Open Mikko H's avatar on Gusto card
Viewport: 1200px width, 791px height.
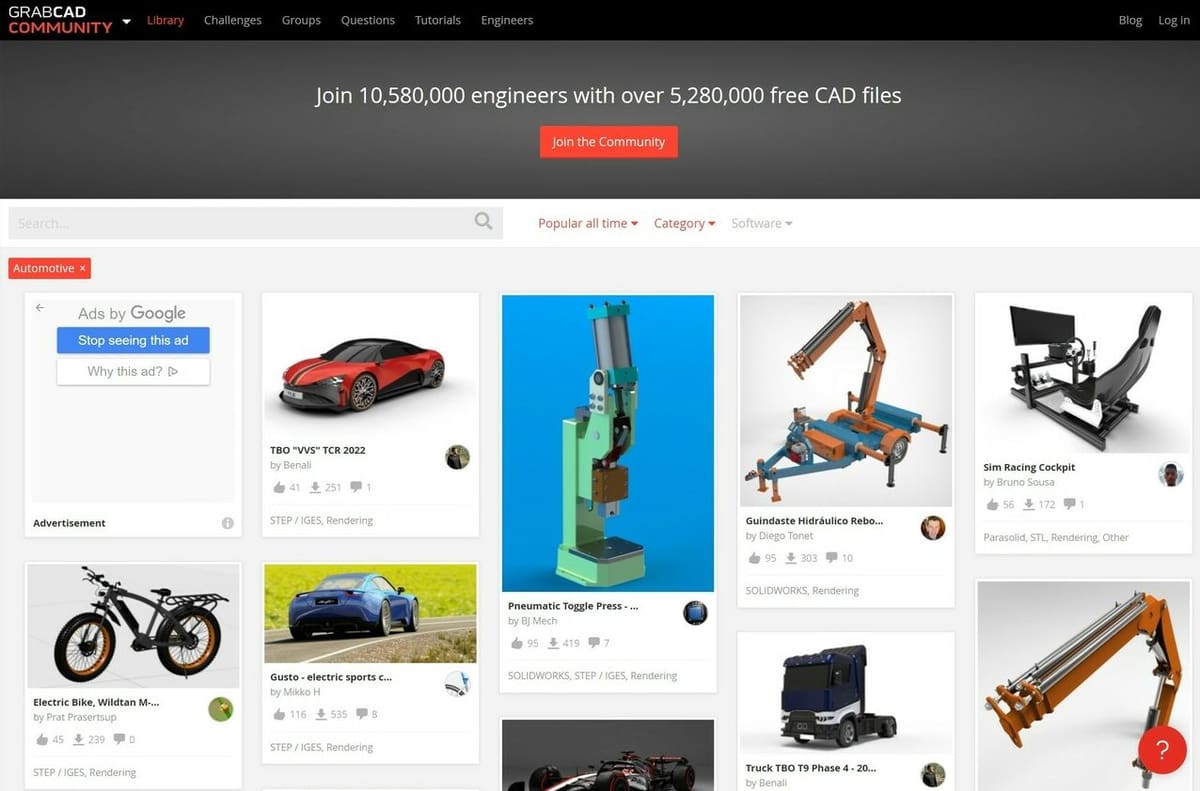coord(457,684)
